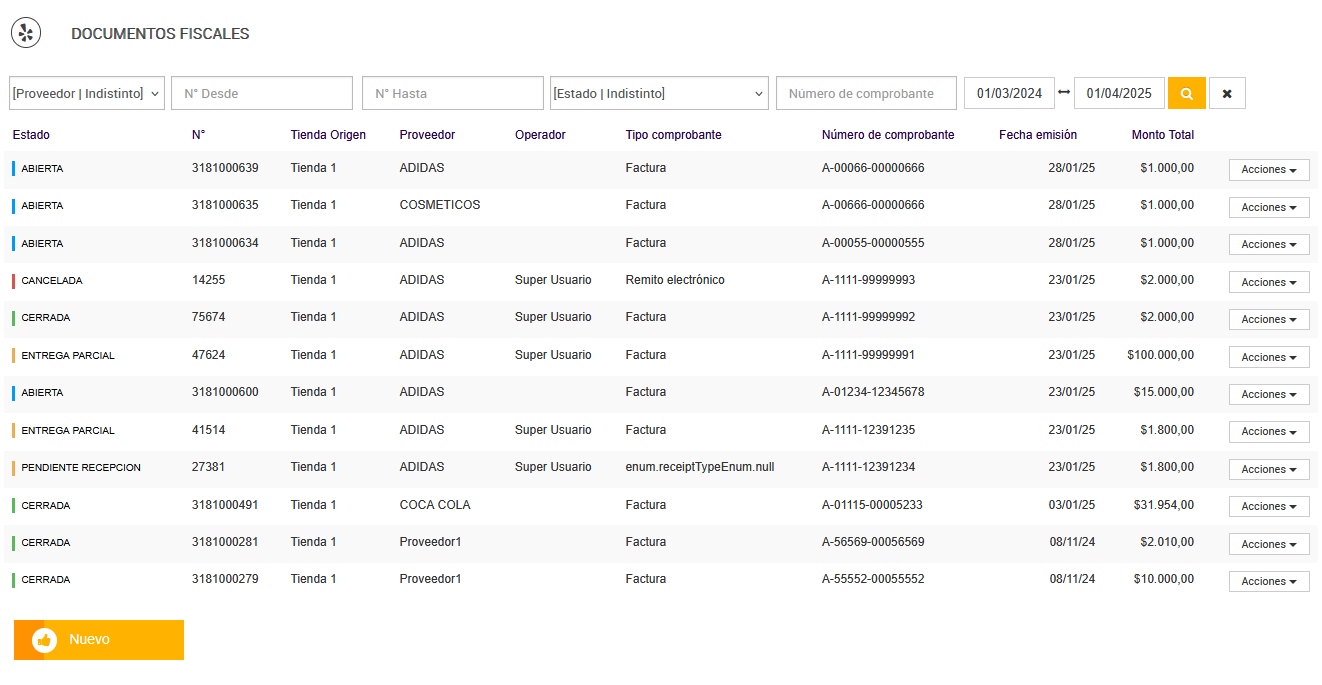The width and height of the screenshot is (1322, 685).
Task: Click the end date field 01/04/2025
Action: (x=1119, y=93)
